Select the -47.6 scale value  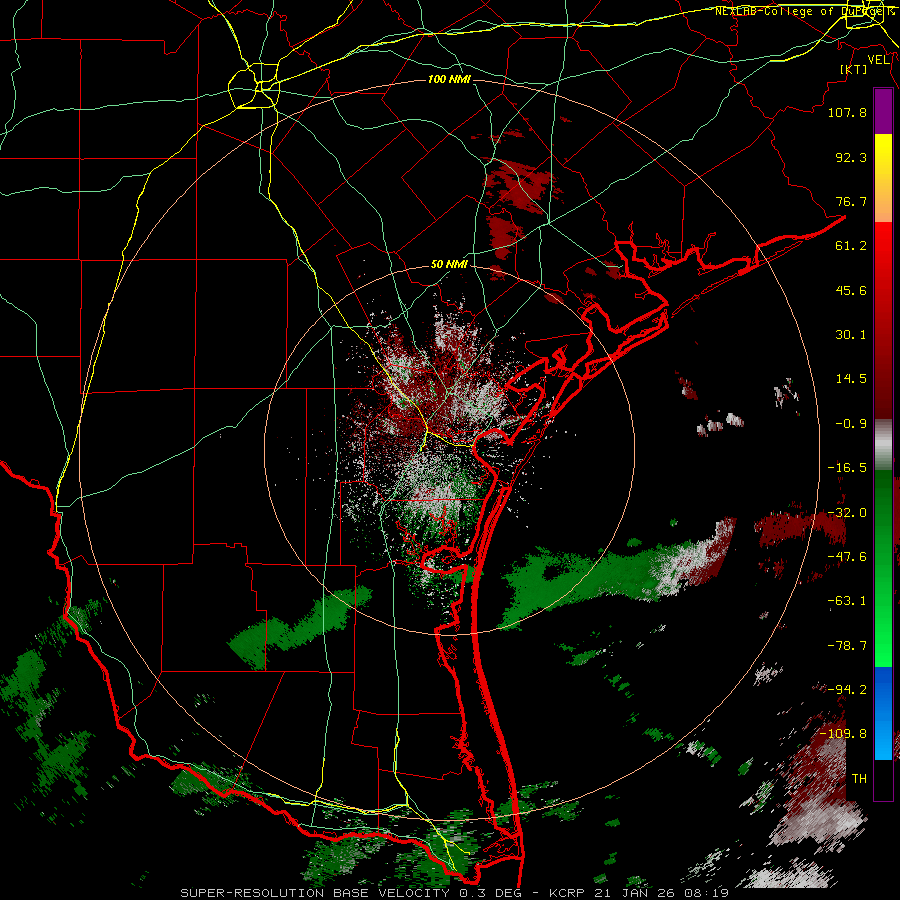[x=847, y=556]
